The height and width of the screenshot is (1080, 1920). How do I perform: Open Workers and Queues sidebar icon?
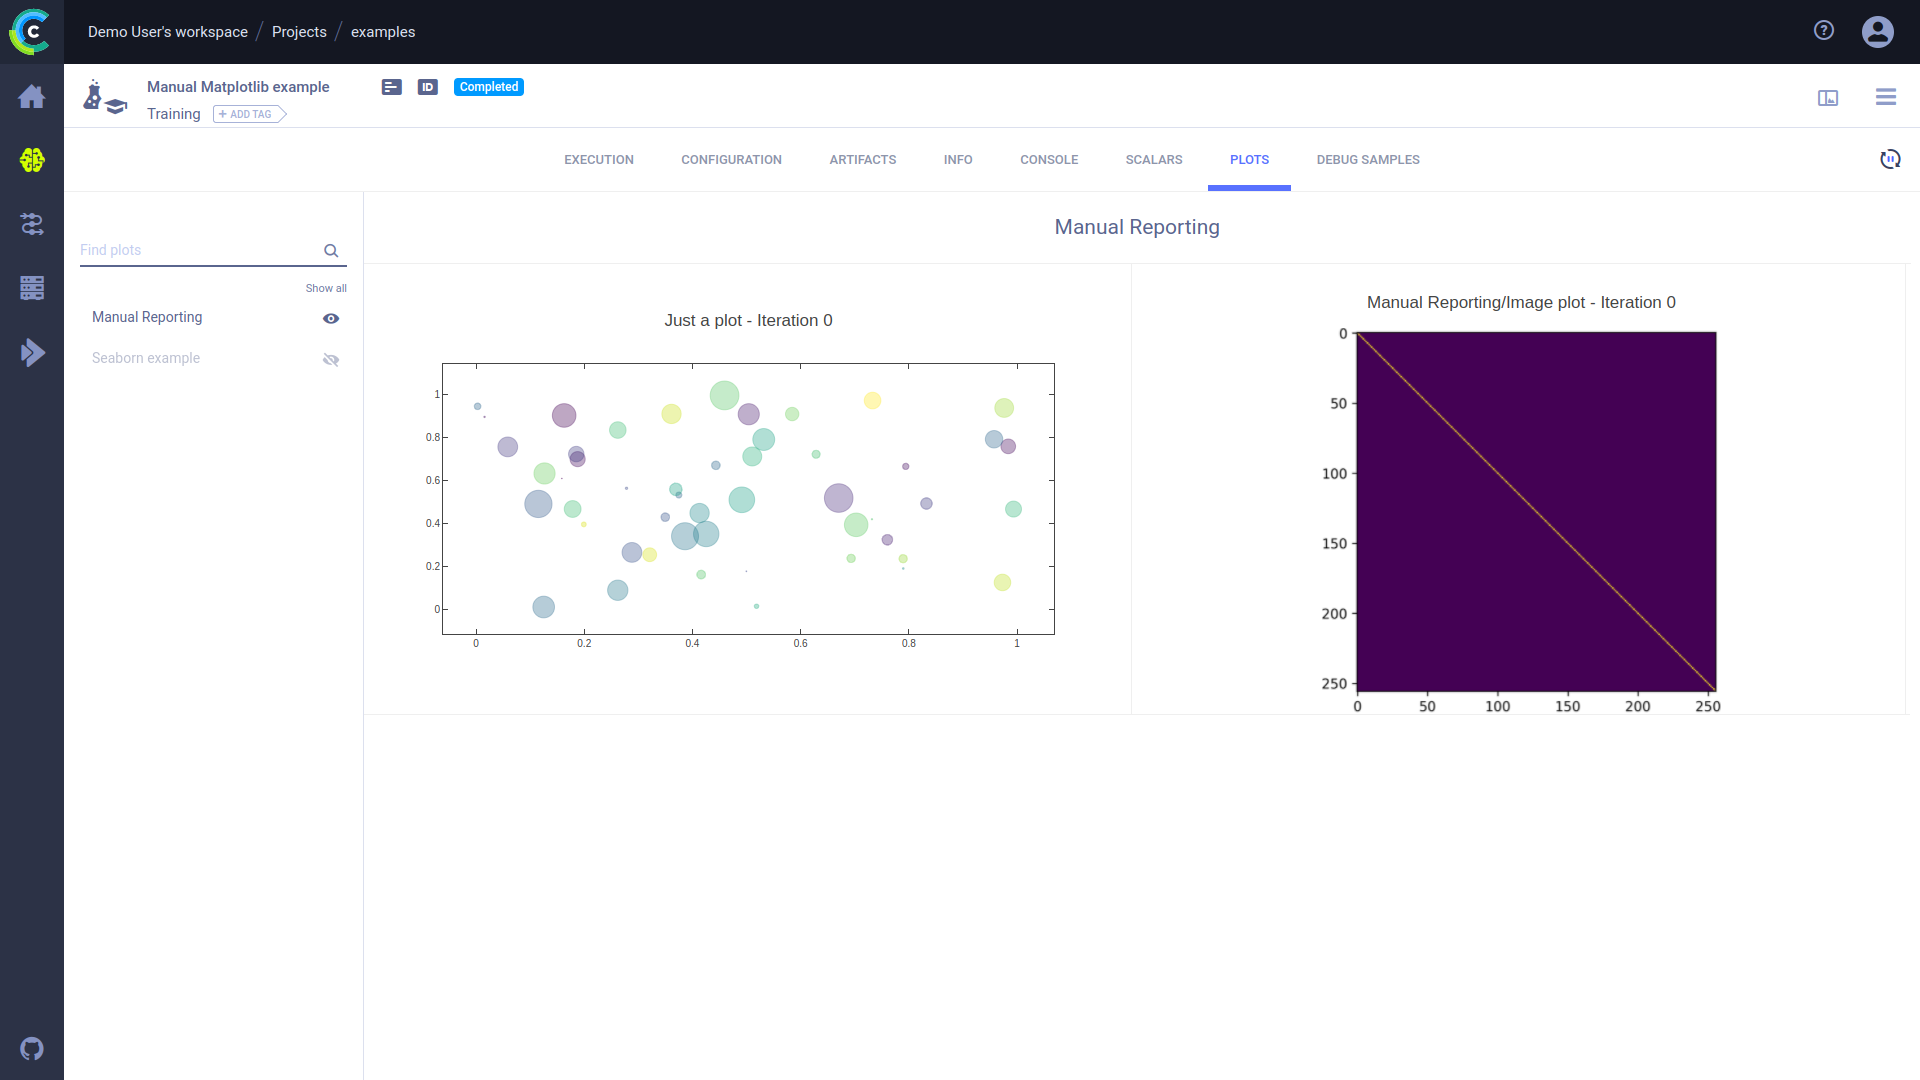(32, 352)
